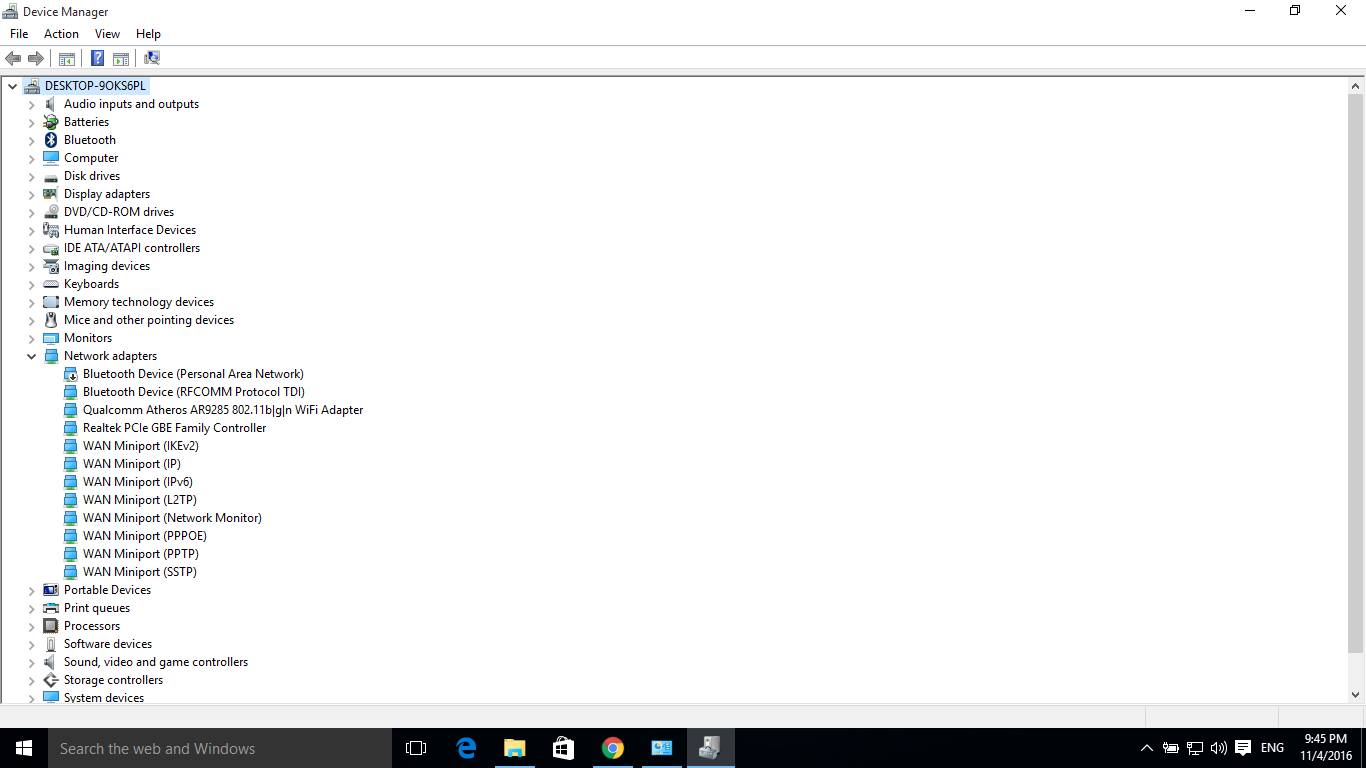This screenshot has height=768, width=1366.
Task: Open the File menu
Action: (19, 34)
